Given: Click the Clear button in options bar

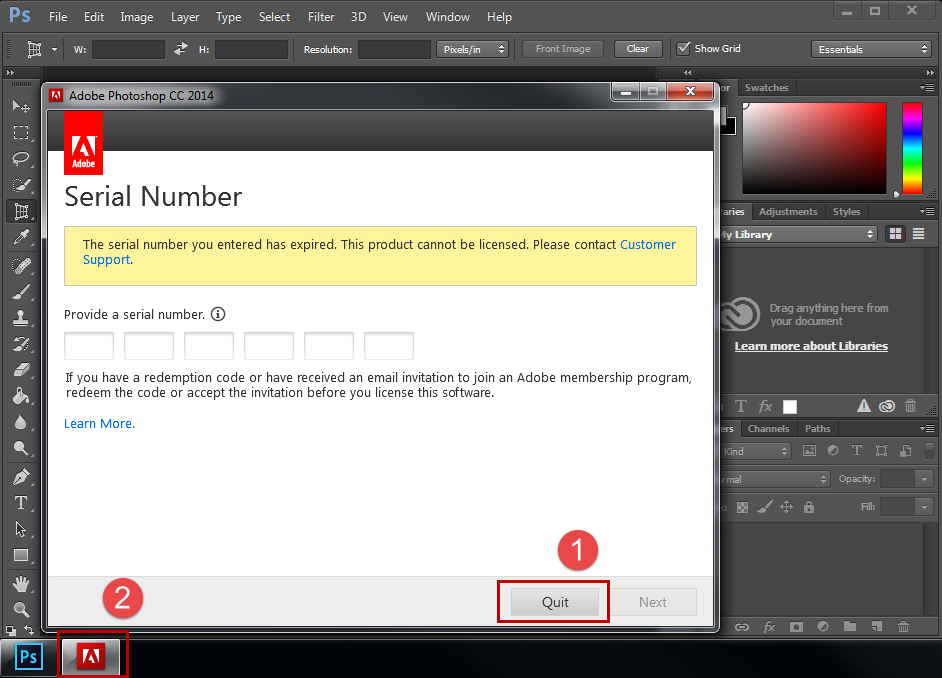Looking at the screenshot, I should 638,49.
